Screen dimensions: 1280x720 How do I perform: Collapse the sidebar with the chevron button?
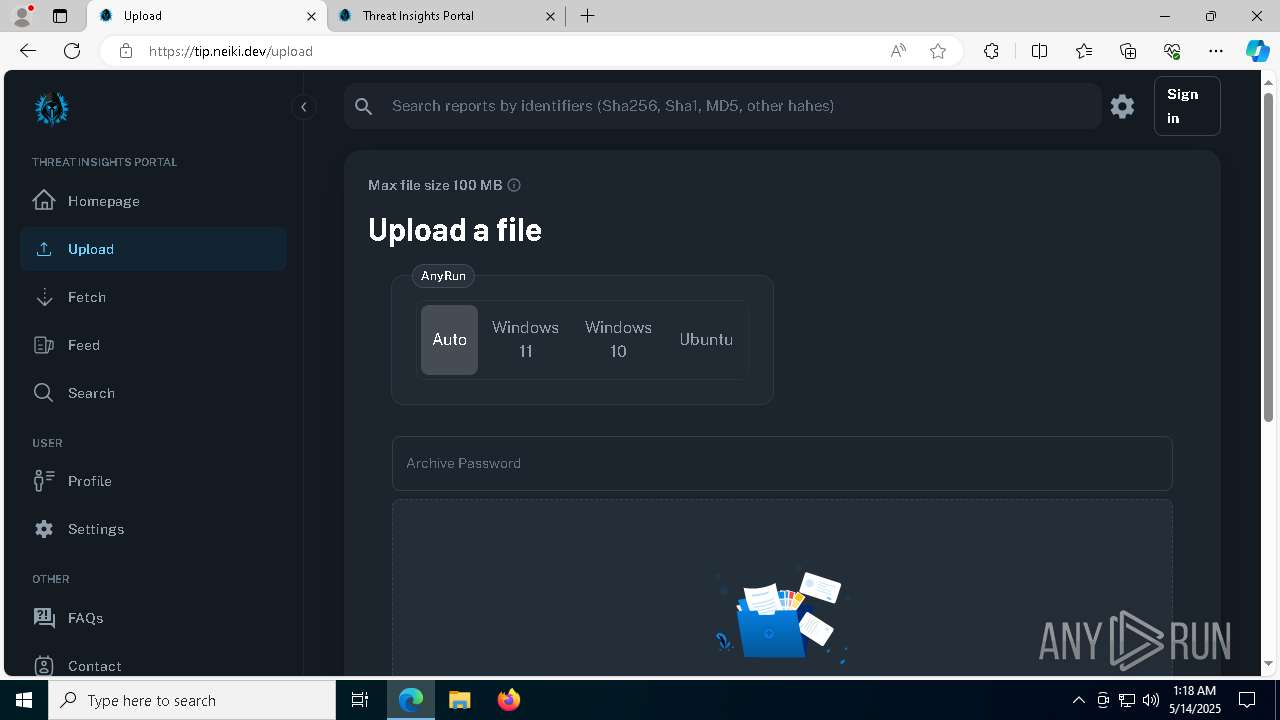(x=303, y=107)
